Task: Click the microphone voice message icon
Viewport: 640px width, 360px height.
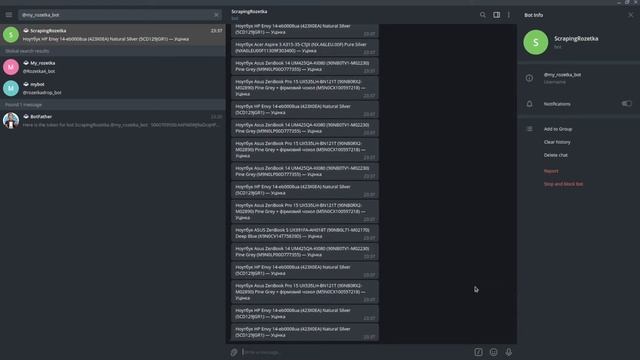Action: [x=509, y=352]
